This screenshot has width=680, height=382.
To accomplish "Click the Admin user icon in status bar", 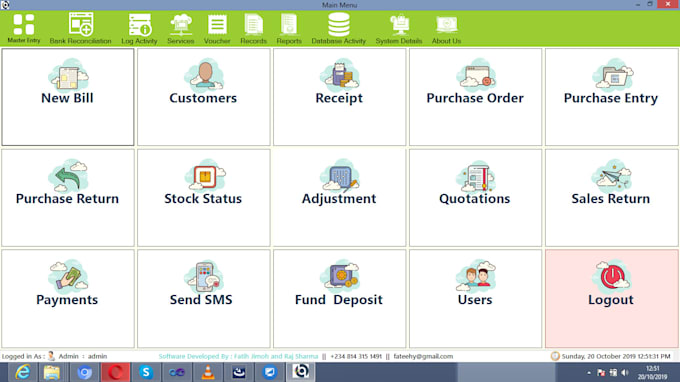I will (51, 356).
